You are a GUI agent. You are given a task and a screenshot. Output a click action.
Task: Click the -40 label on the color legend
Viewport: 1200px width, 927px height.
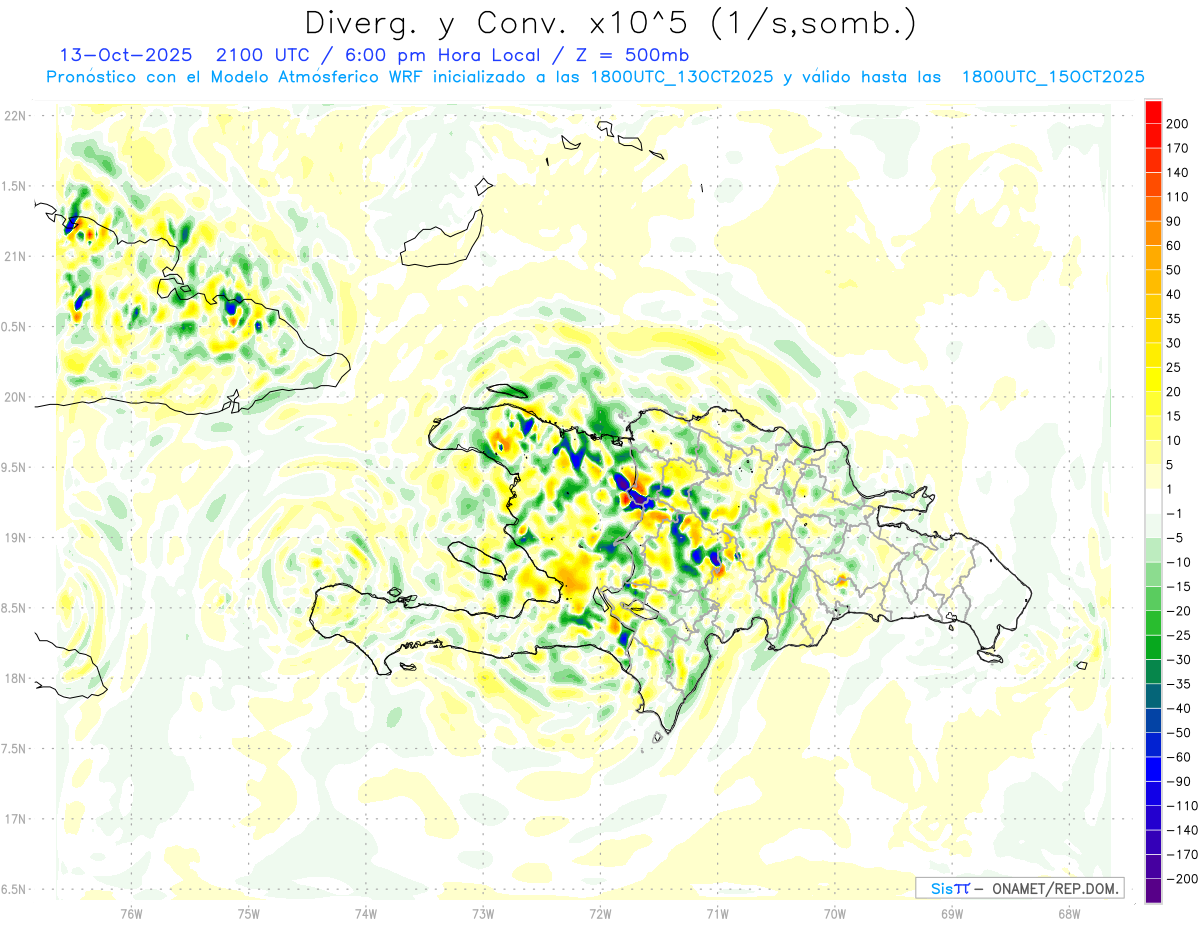pyautogui.click(x=1175, y=708)
